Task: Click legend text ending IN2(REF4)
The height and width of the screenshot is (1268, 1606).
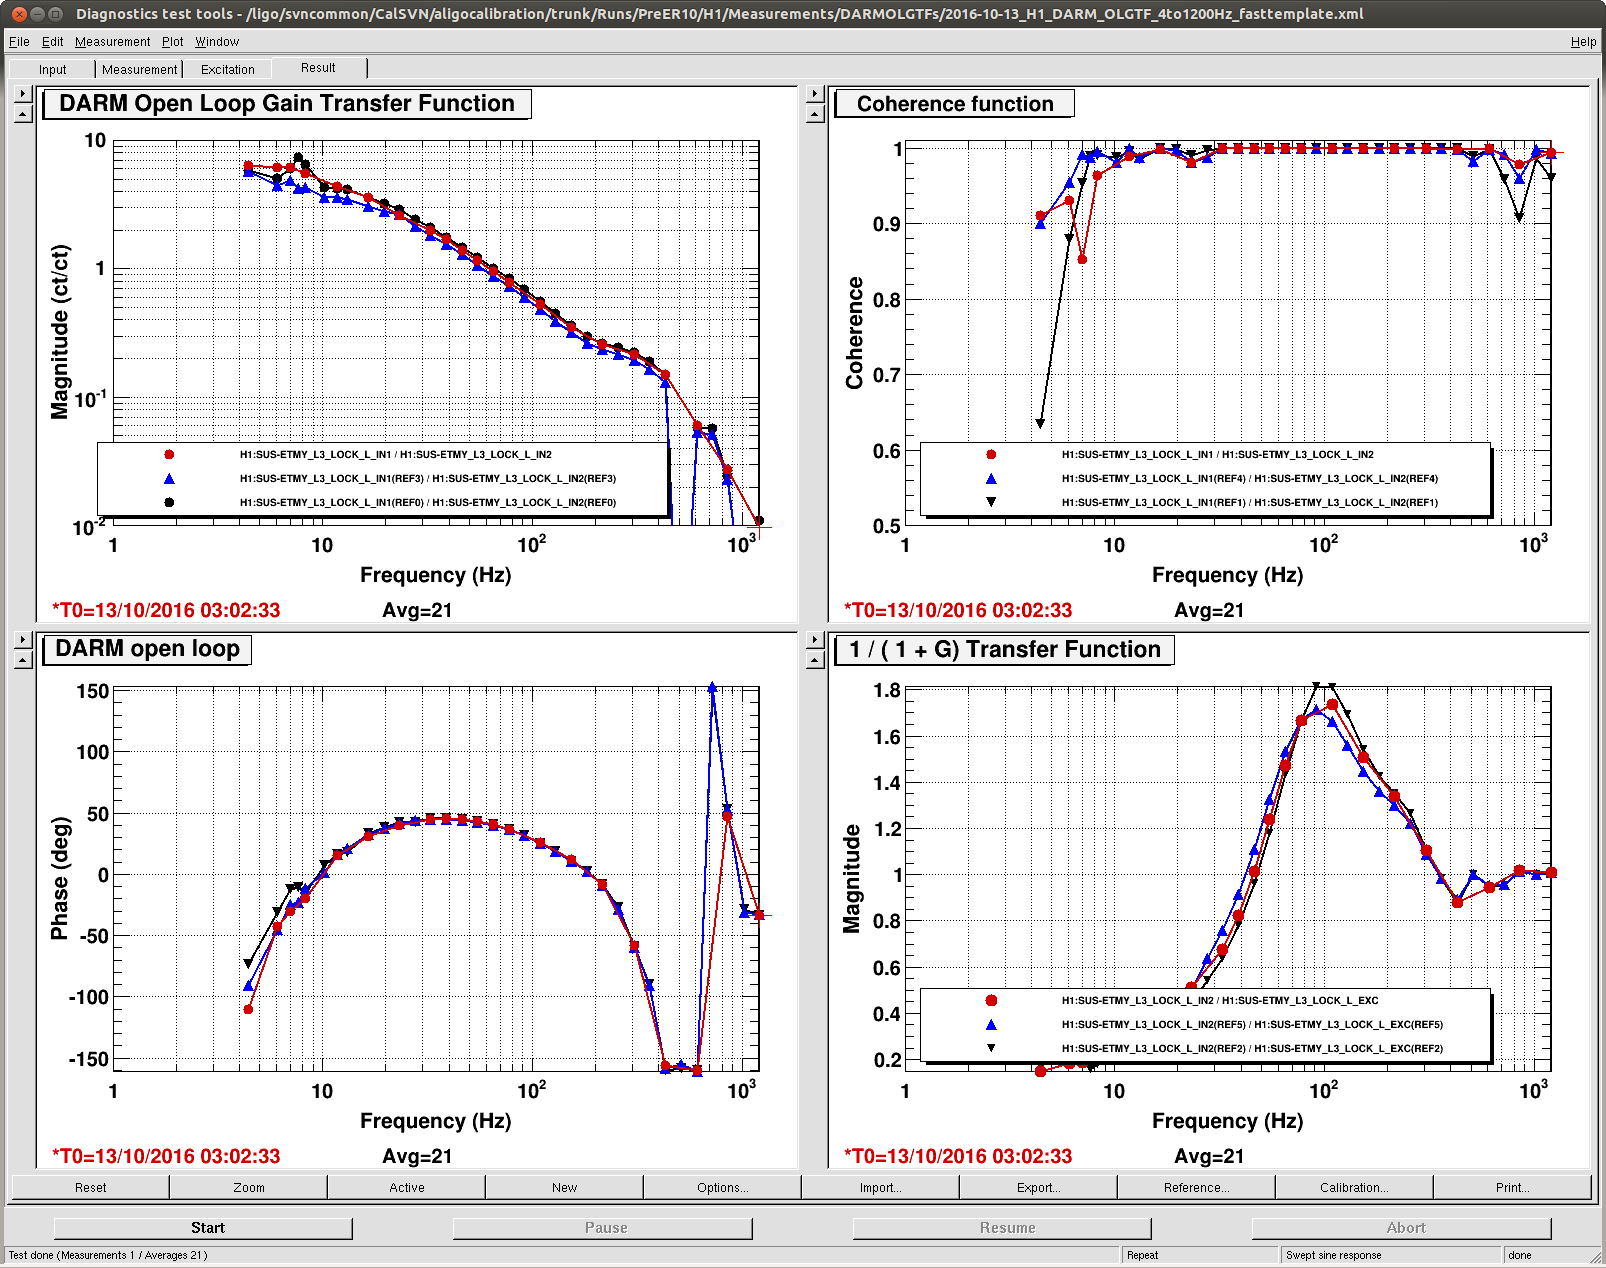Action: point(1250,478)
